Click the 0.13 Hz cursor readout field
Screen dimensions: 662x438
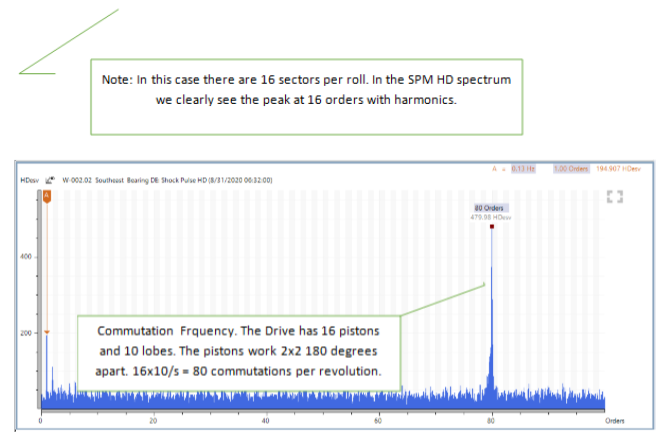[522, 170]
